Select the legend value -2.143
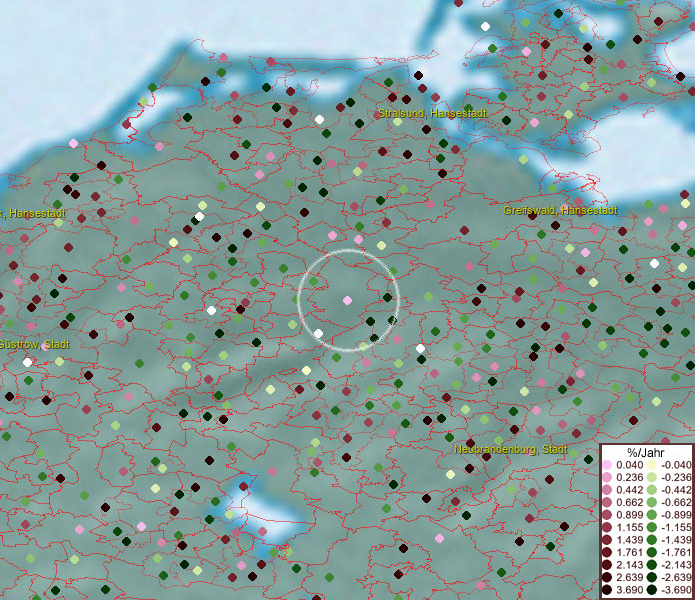695x600 pixels. click(x=676, y=565)
